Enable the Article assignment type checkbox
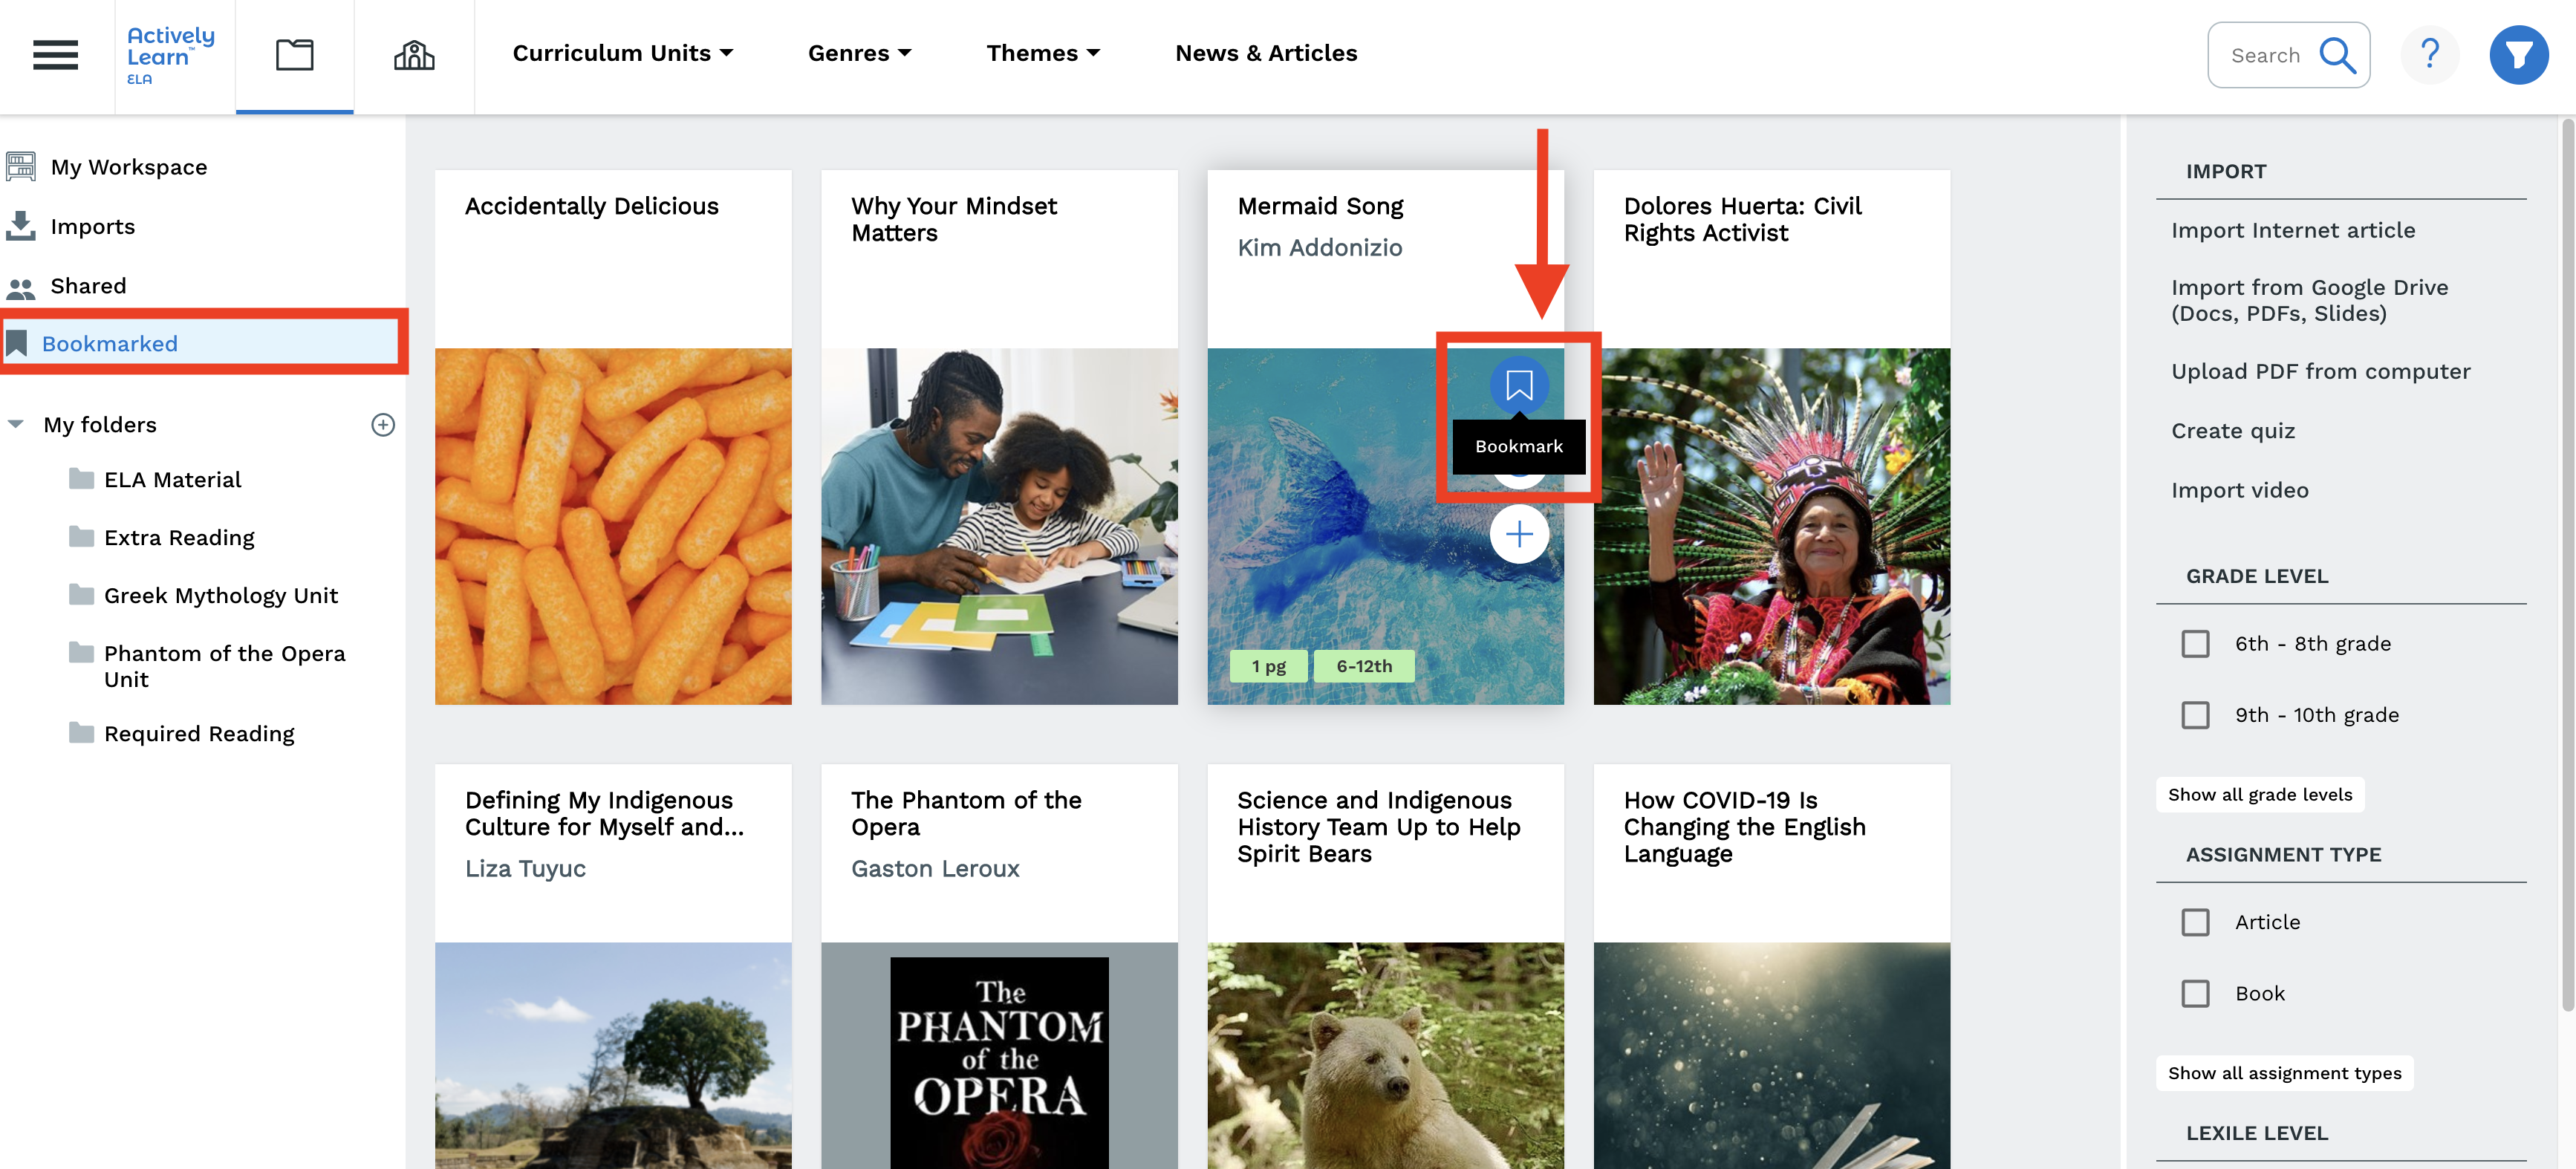The height and width of the screenshot is (1169, 2576). [2195, 922]
